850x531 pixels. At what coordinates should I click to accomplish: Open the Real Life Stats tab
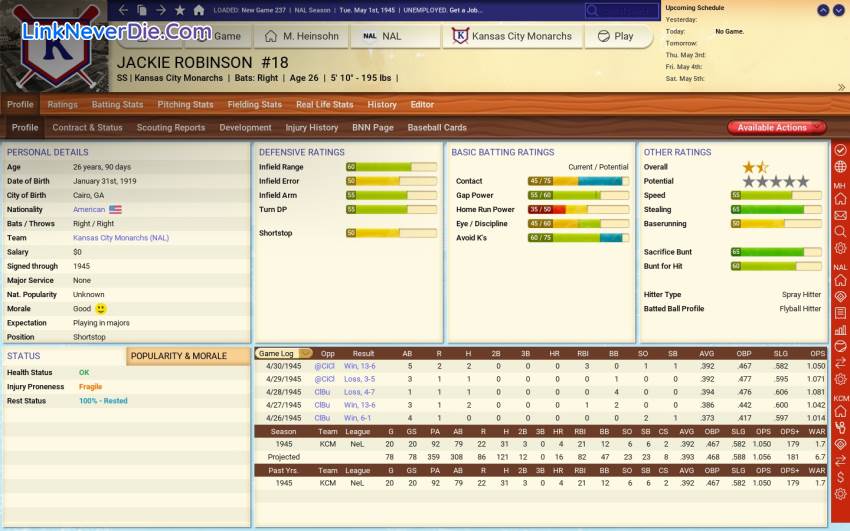tap(325, 105)
